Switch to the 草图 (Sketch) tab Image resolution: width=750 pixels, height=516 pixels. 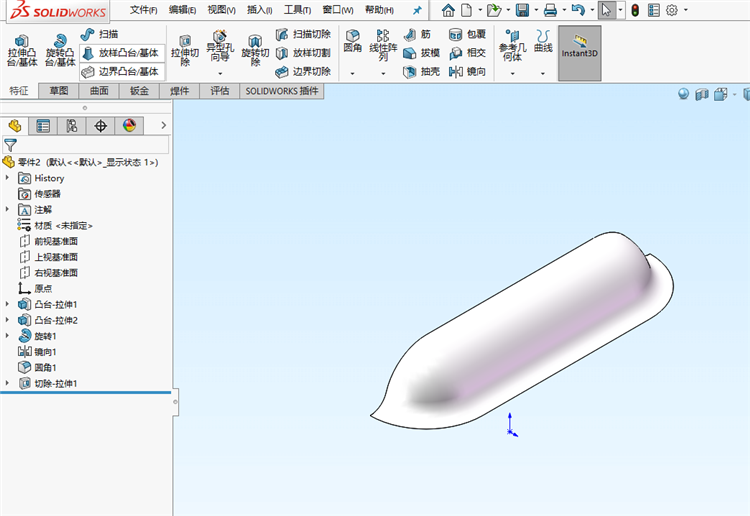coord(59,91)
